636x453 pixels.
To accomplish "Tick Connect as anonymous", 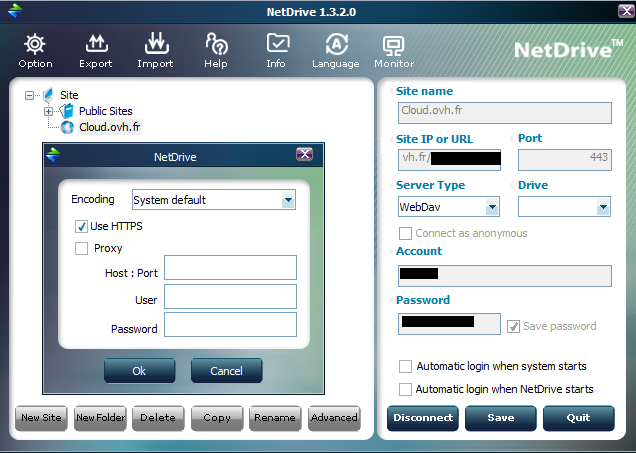I will (x=405, y=234).
